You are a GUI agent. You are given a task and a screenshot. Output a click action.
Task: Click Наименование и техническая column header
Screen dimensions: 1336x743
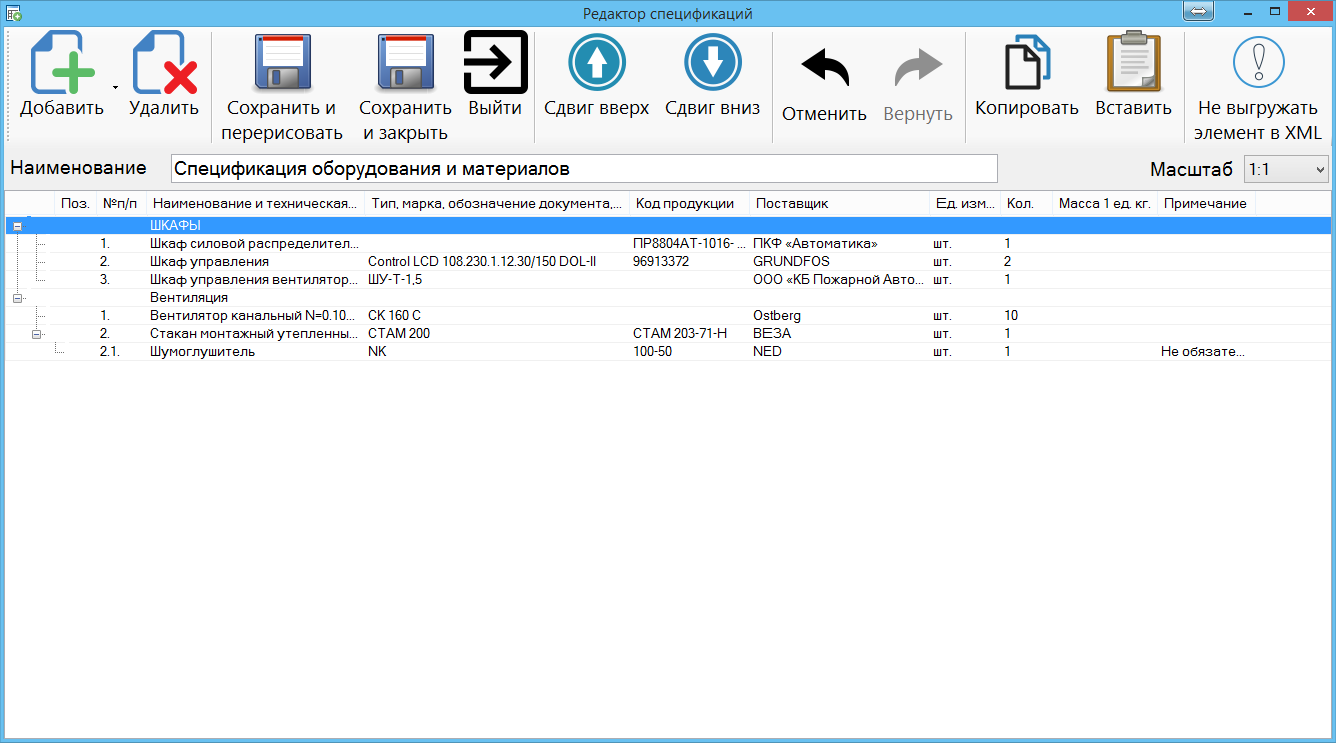256,203
